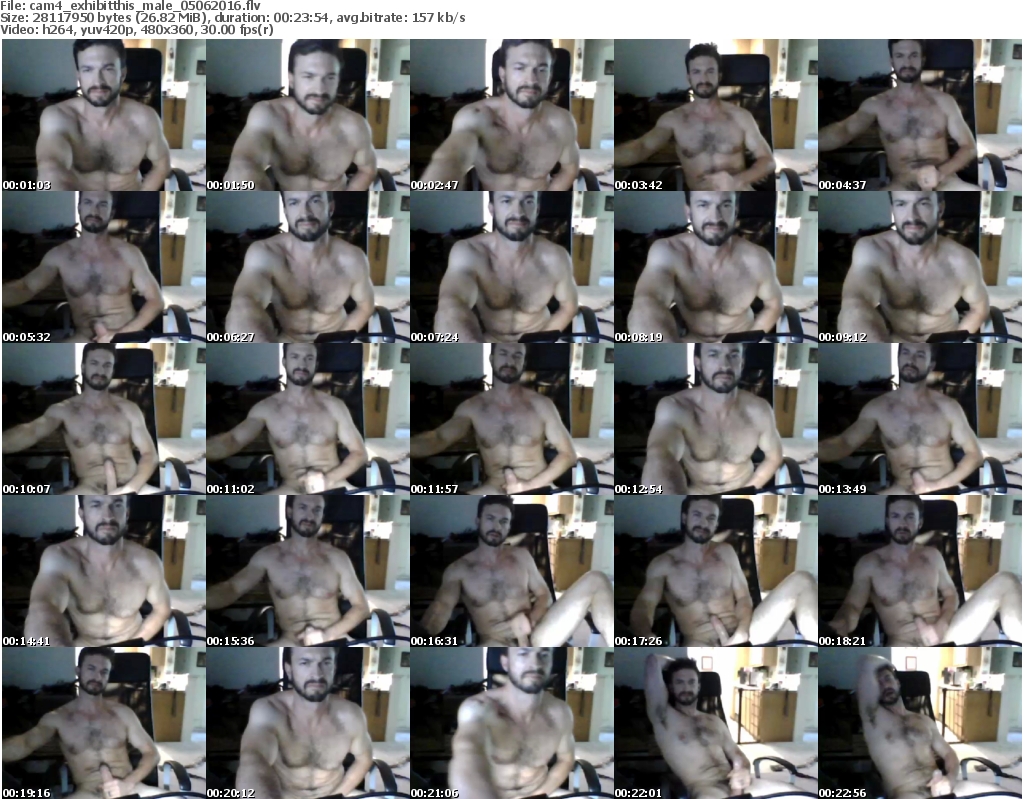The image size is (1024, 799).
Task: Select the frame stamped 00:10:07
Action: [x=104, y=419]
